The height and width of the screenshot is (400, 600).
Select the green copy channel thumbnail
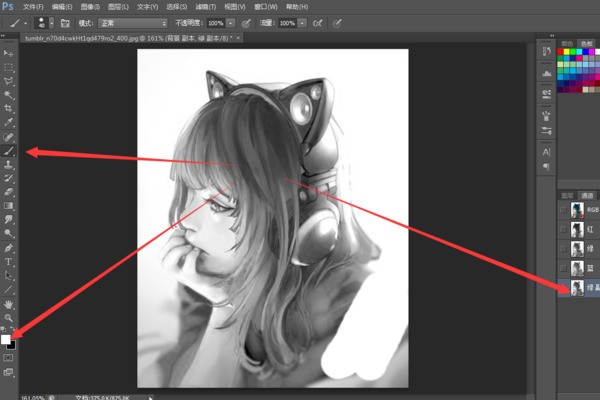click(x=578, y=288)
